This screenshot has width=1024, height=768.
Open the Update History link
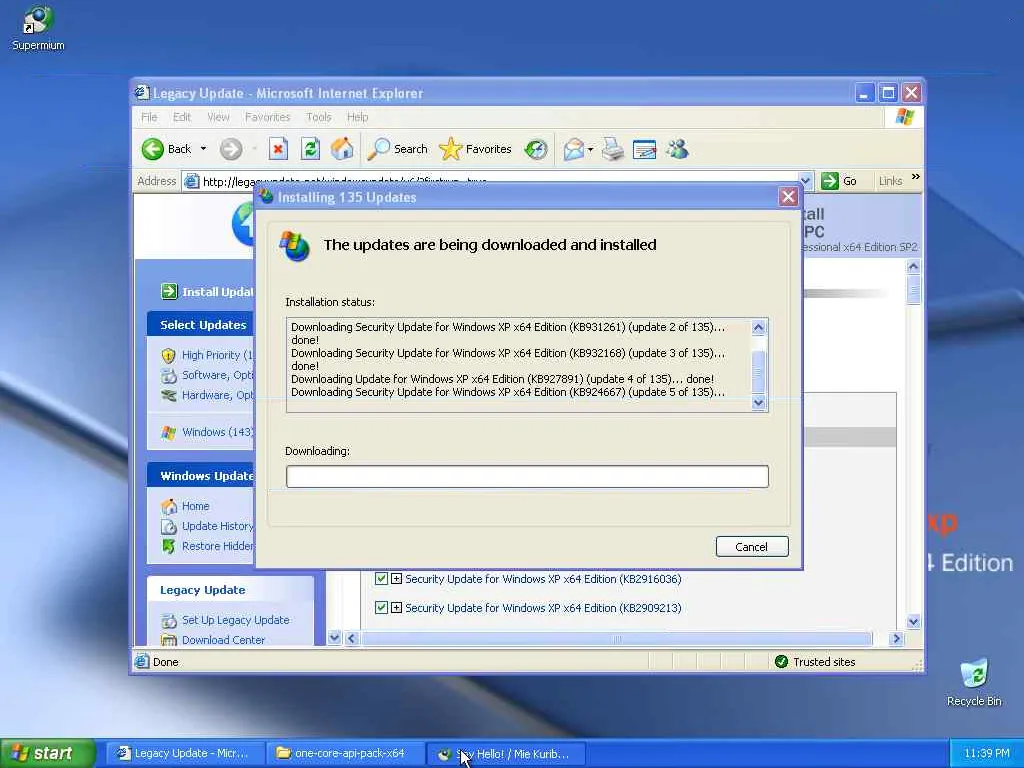coord(217,526)
